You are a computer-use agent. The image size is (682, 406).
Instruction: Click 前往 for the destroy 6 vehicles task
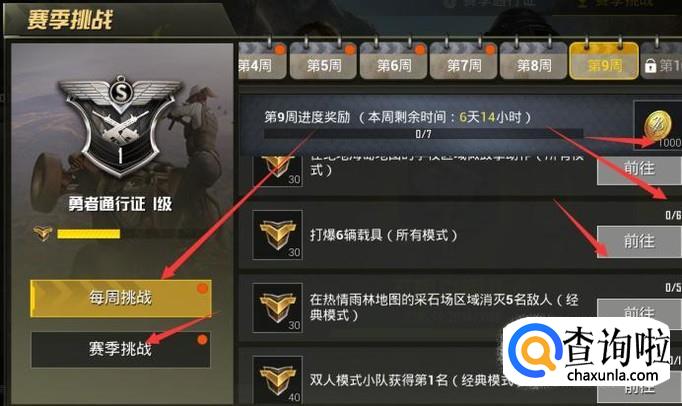coord(639,242)
